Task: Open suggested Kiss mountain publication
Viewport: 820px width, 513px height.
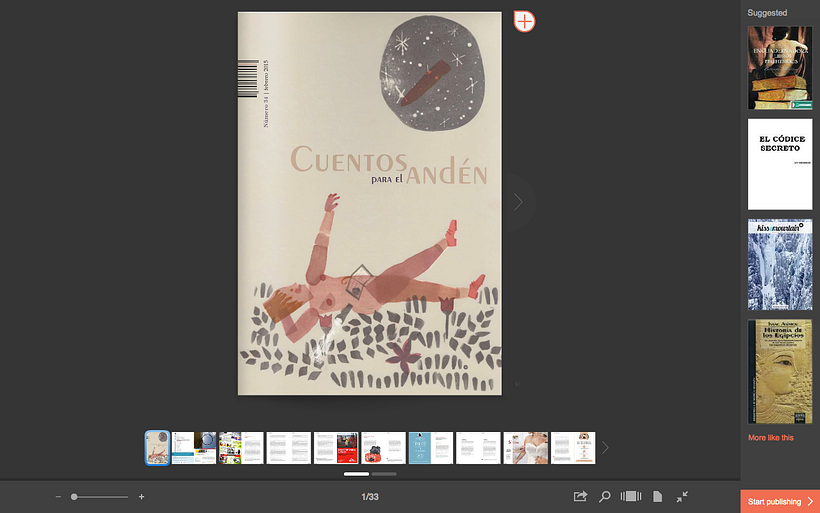Action: point(780,265)
